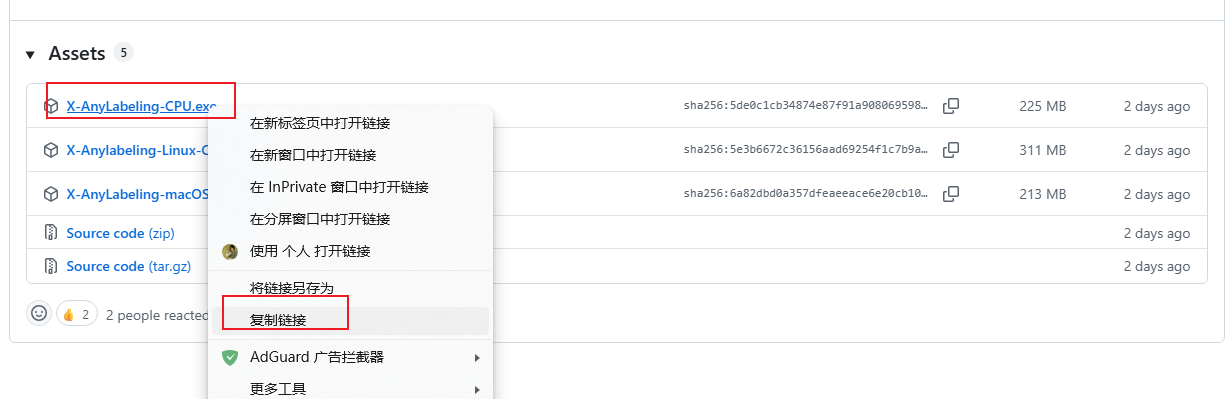This screenshot has width=1227, height=399.
Task: Copy the sha256 hash of the 213 MB asset
Action: 951,194
